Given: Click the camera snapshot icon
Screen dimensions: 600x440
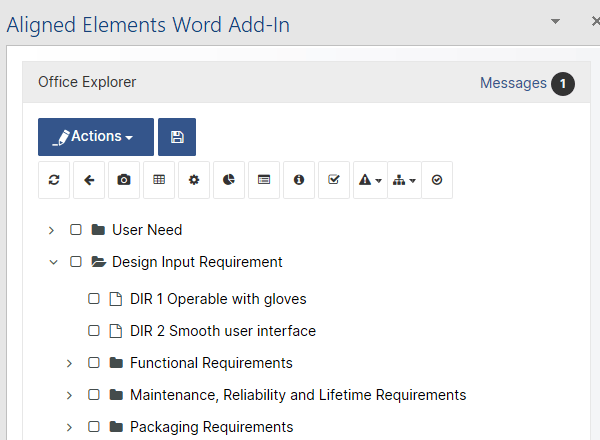Looking at the screenshot, I should pyautogui.click(x=124, y=180).
